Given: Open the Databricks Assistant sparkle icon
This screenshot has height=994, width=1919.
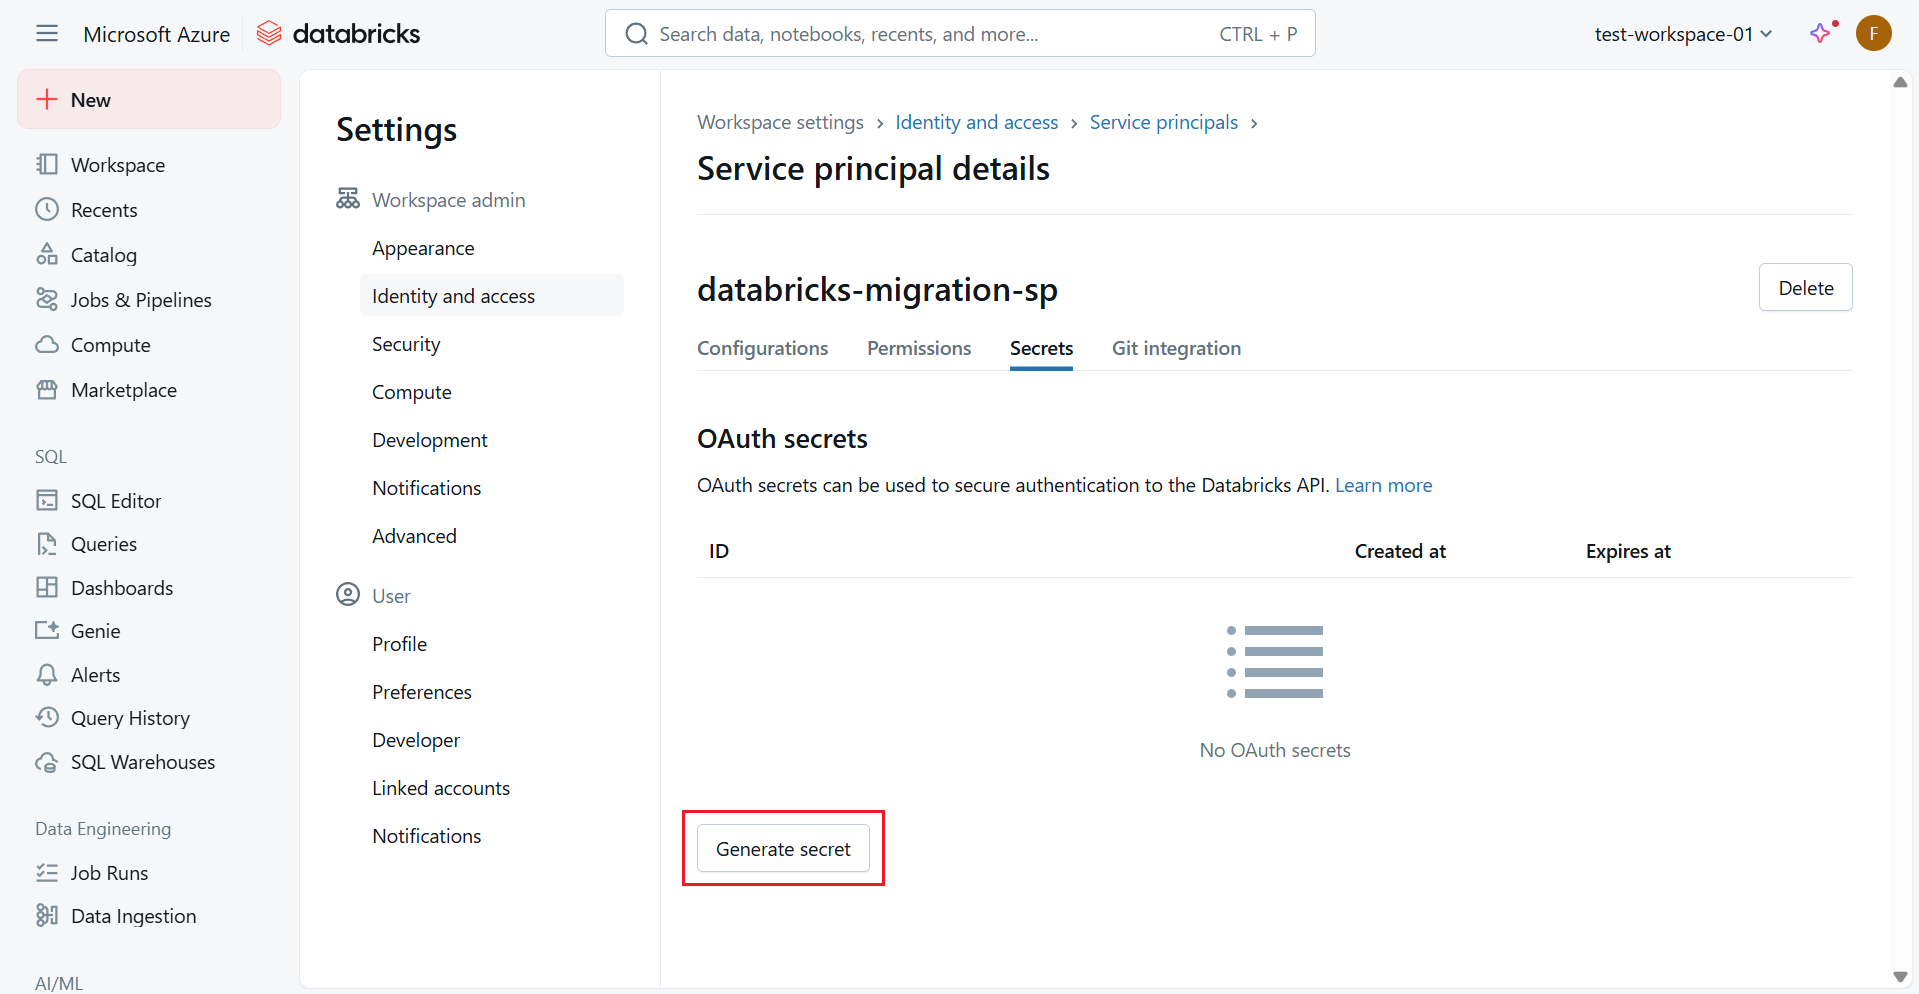Looking at the screenshot, I should point(1821,33).
